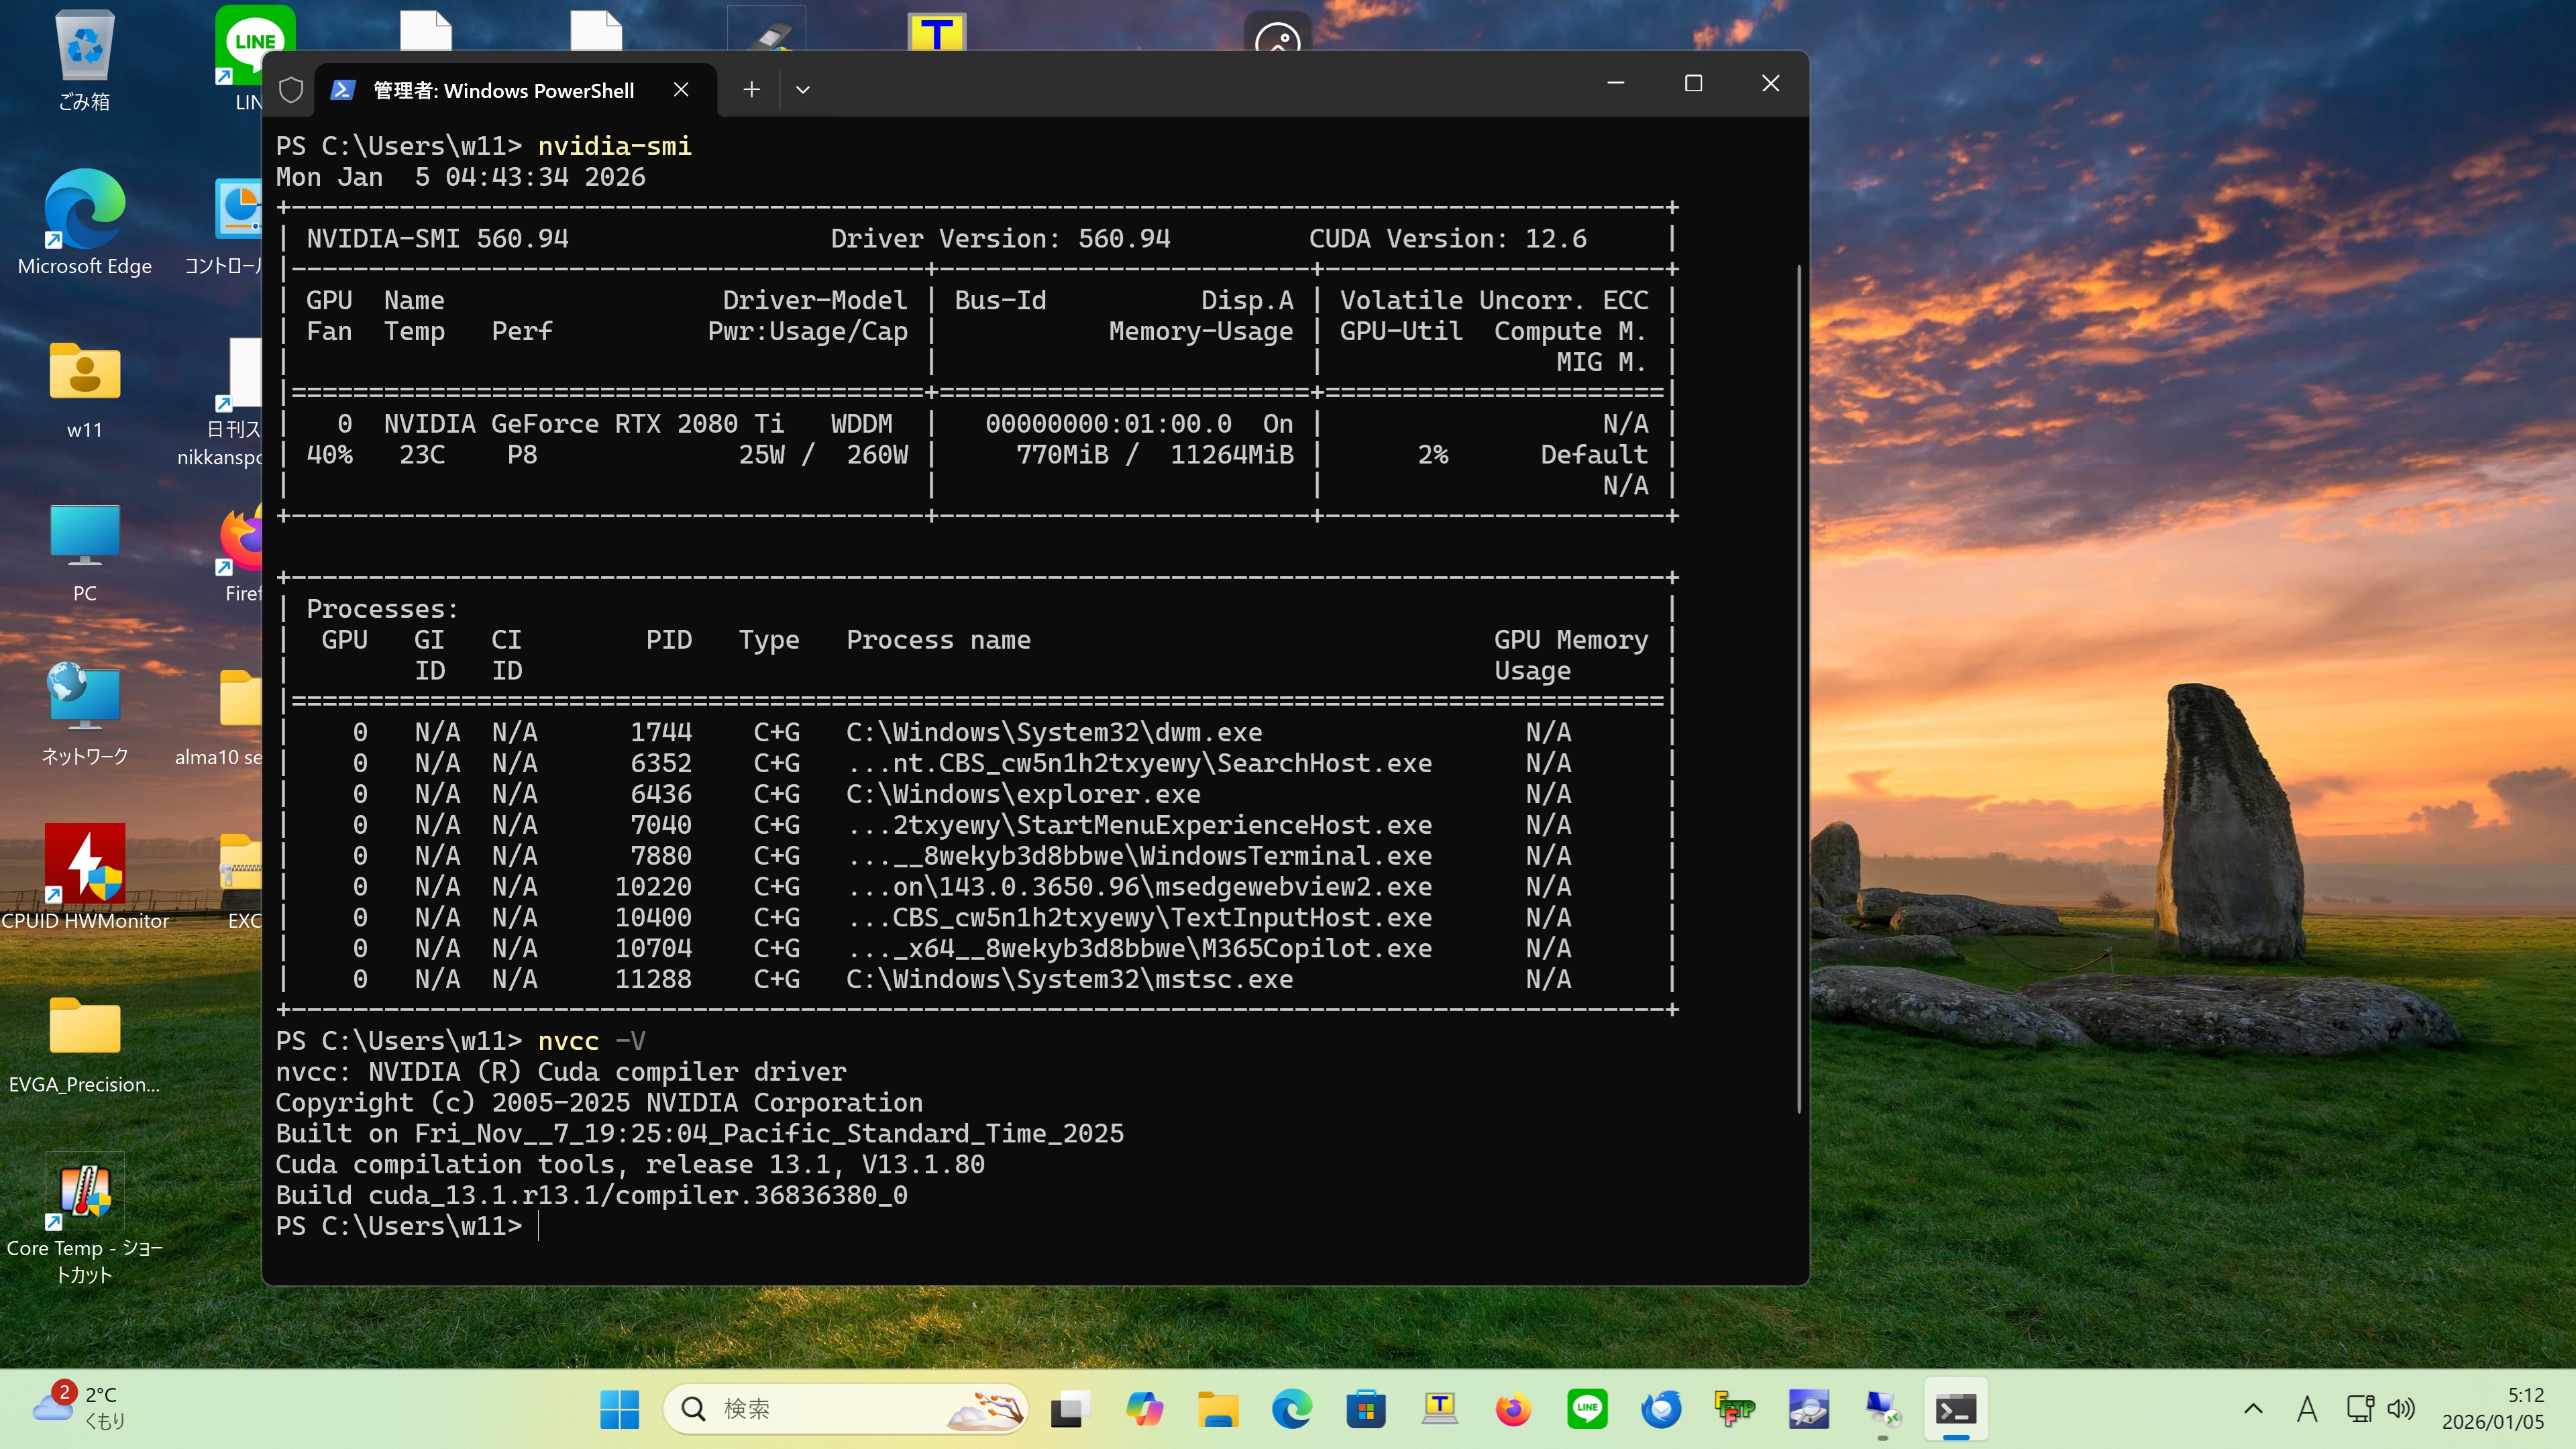Screen dimensions: 2576x1449
Task: Select the 管理者: Windows PowerShell tab
Action: [x=503, y=90]
